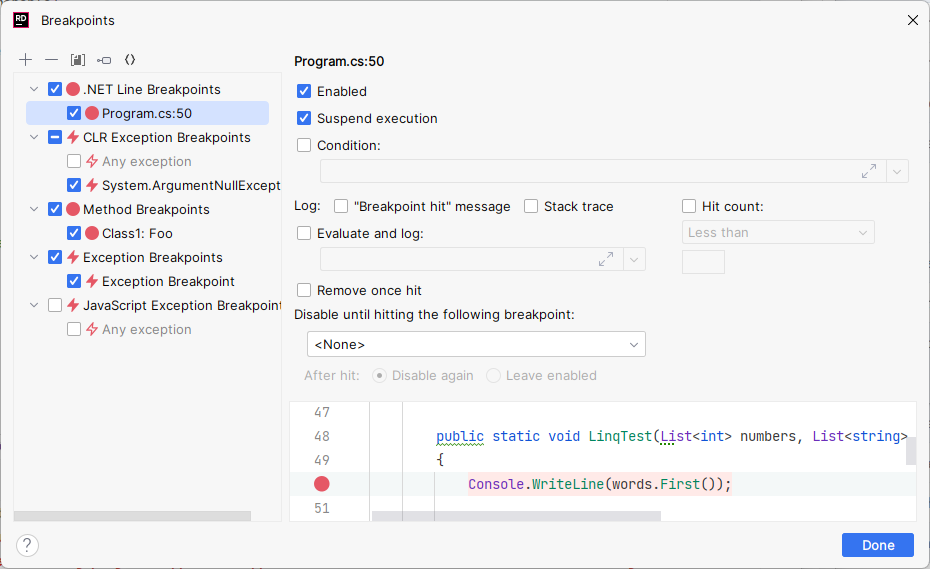The width and height of the screenshot is (930, 569).
Task: Click the LinqTest method signature line
Action: (671, 436)
